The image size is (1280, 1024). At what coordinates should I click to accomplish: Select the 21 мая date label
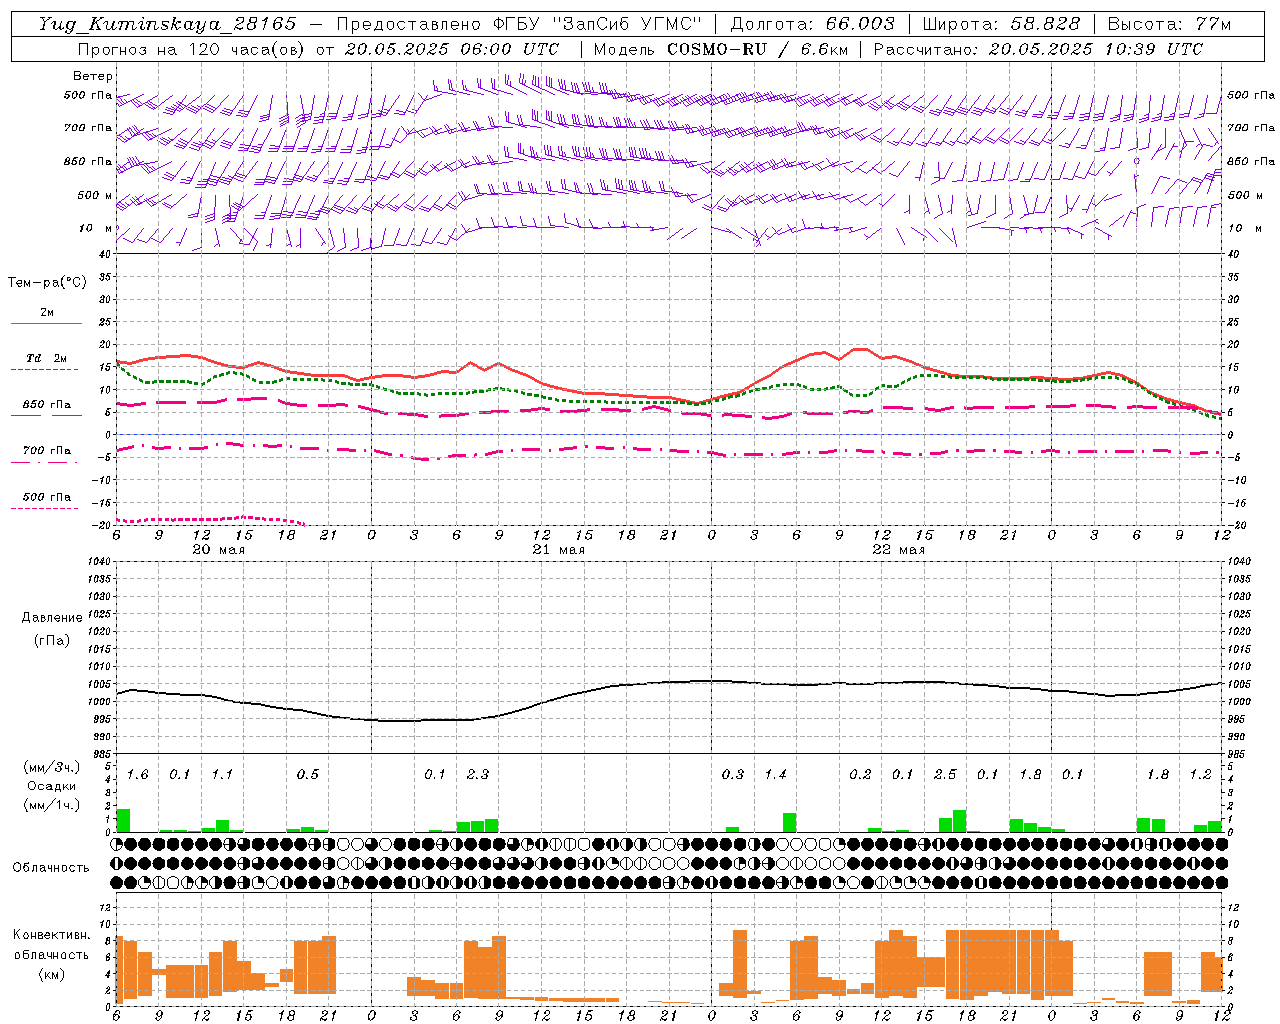(558, 550)
